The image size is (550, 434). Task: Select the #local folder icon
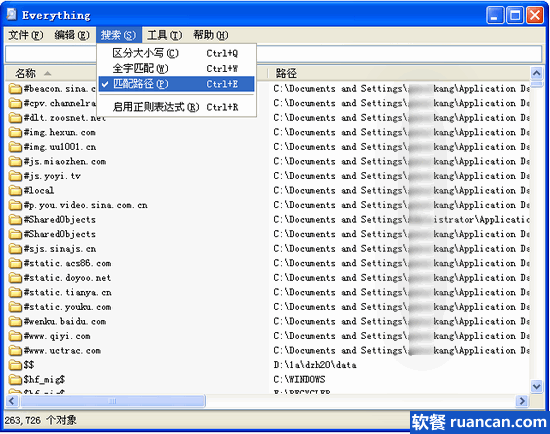pos(15,191)
